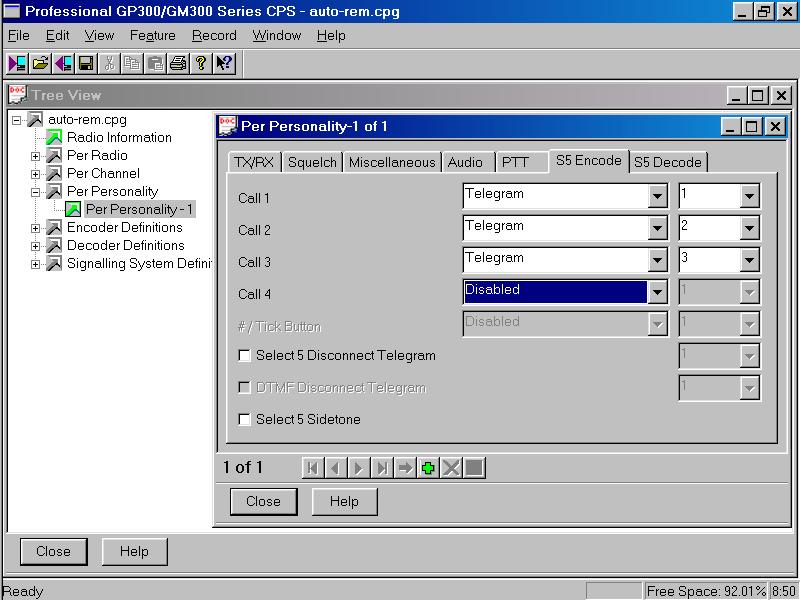Open the Call 1 telegram number dropdown

(749, 196)
